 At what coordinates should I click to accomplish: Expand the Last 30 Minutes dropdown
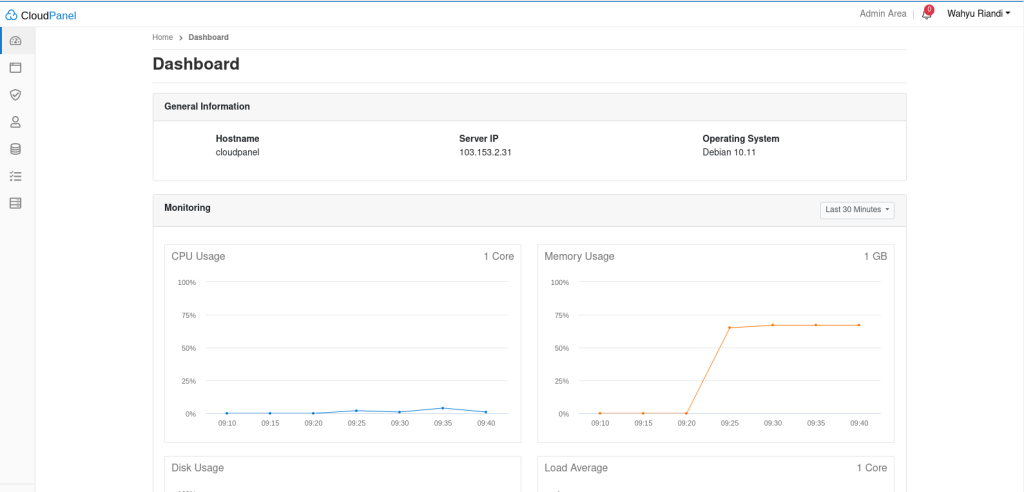856,210
